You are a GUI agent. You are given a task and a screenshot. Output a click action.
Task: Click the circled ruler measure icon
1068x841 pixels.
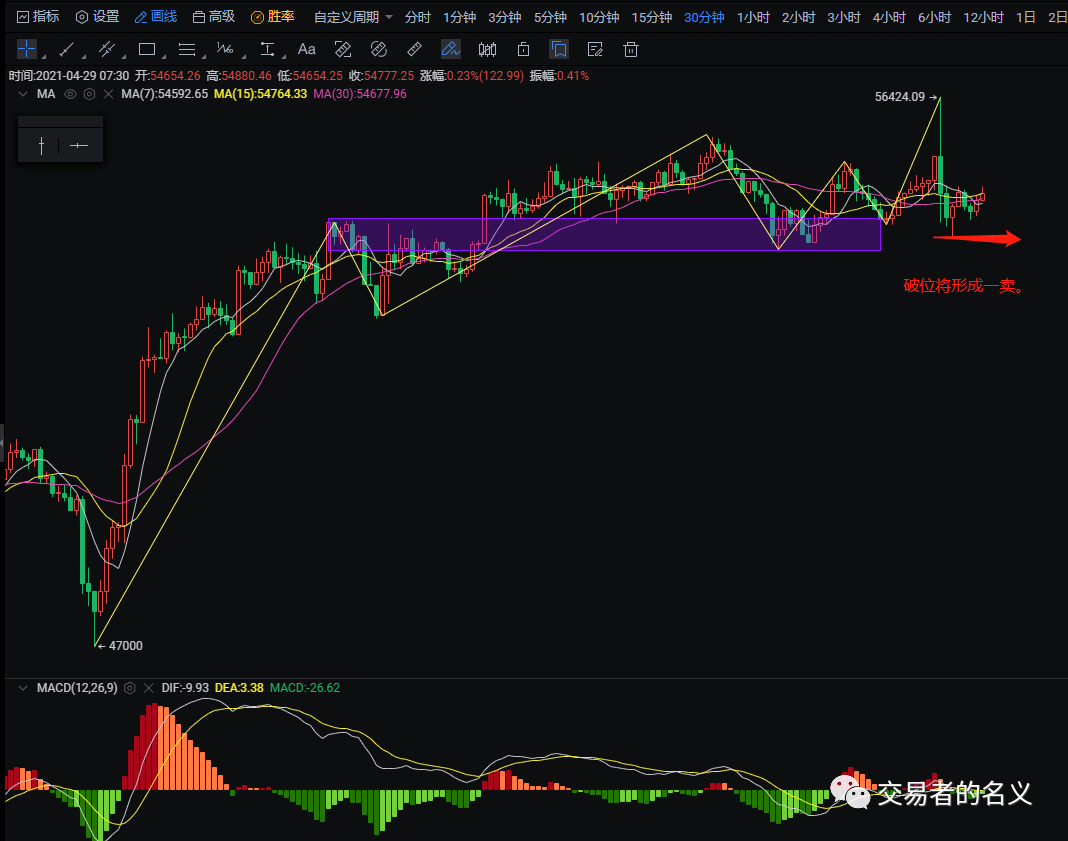pos(379,49)
